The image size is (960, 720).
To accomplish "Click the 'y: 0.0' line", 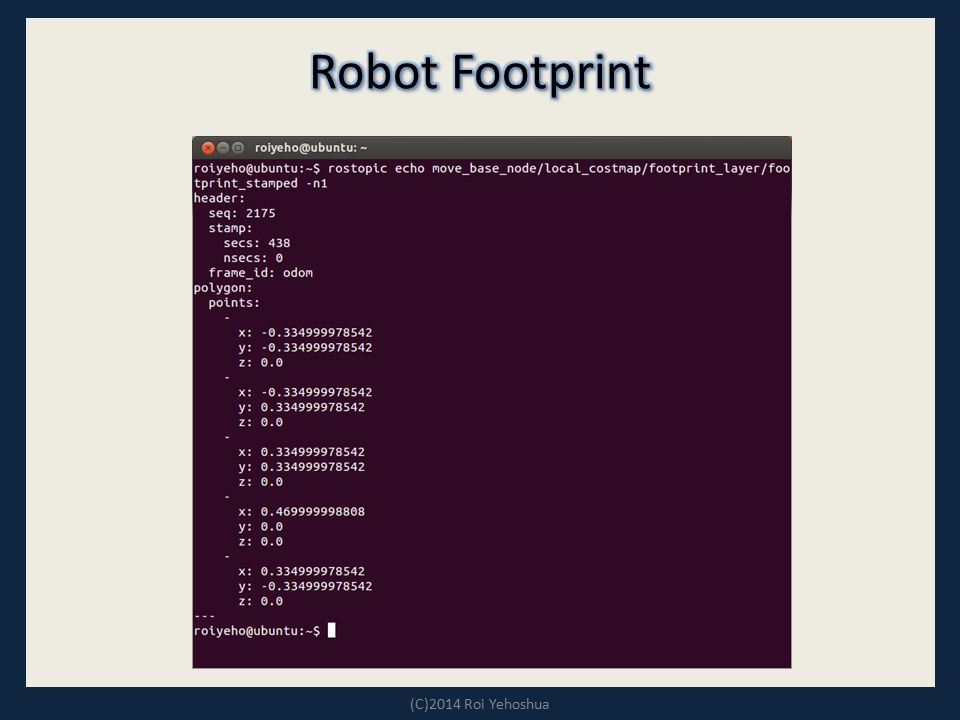I will click(x=260, y=527).
